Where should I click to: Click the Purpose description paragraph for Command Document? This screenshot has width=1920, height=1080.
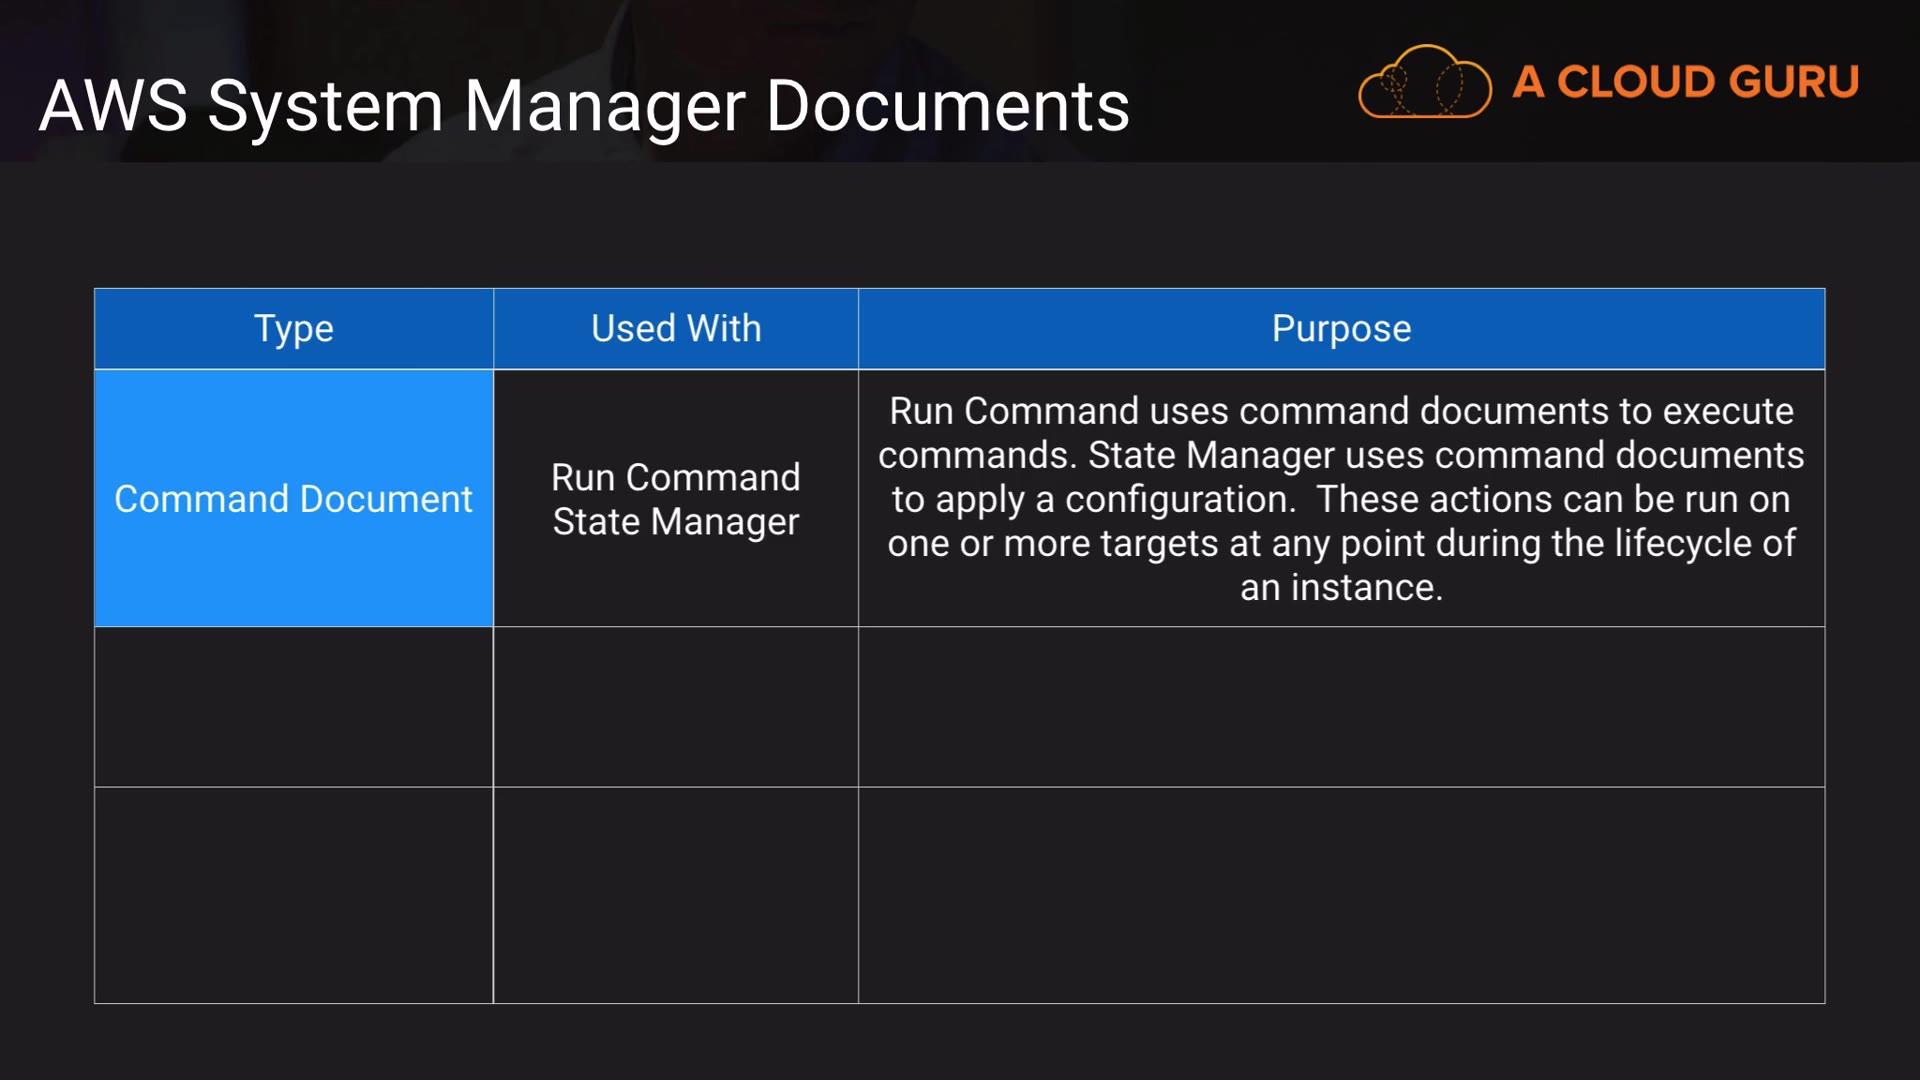(x=1341, y=499)
